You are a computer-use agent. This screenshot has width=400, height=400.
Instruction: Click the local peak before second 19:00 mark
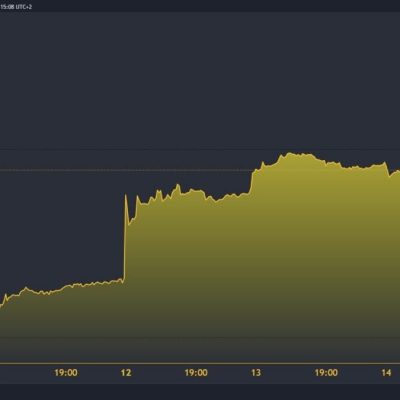(x=178, y=184)
